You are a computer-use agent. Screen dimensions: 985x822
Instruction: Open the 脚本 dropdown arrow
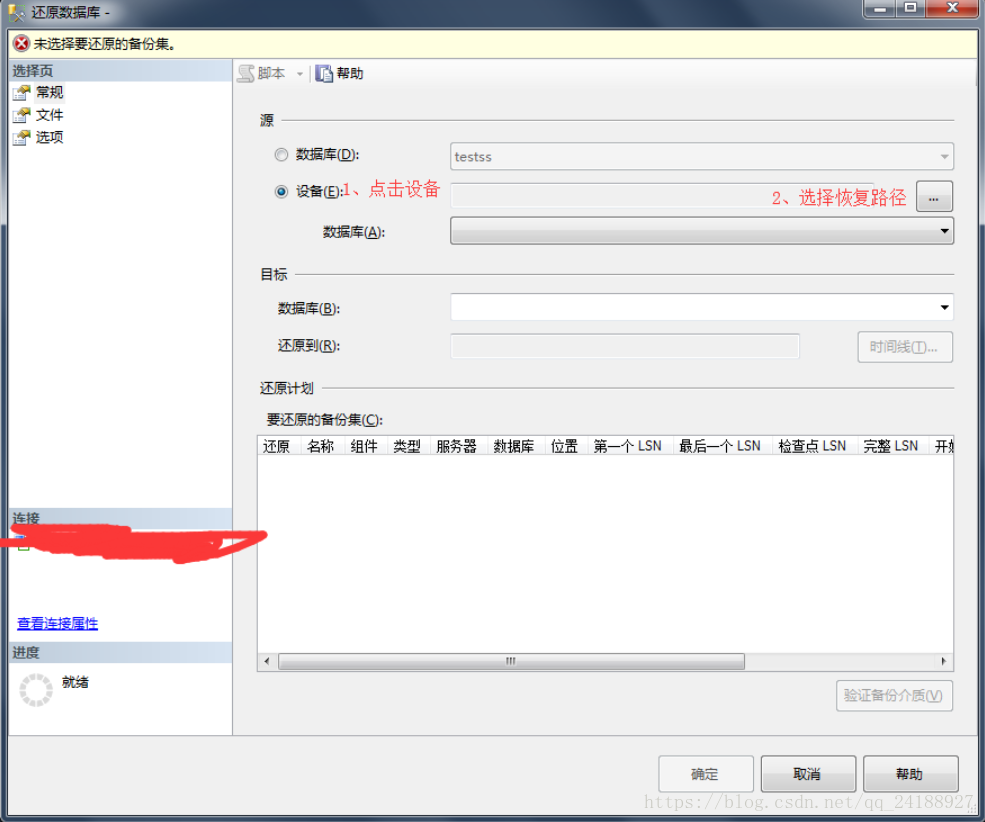click(x=300, y=74)
